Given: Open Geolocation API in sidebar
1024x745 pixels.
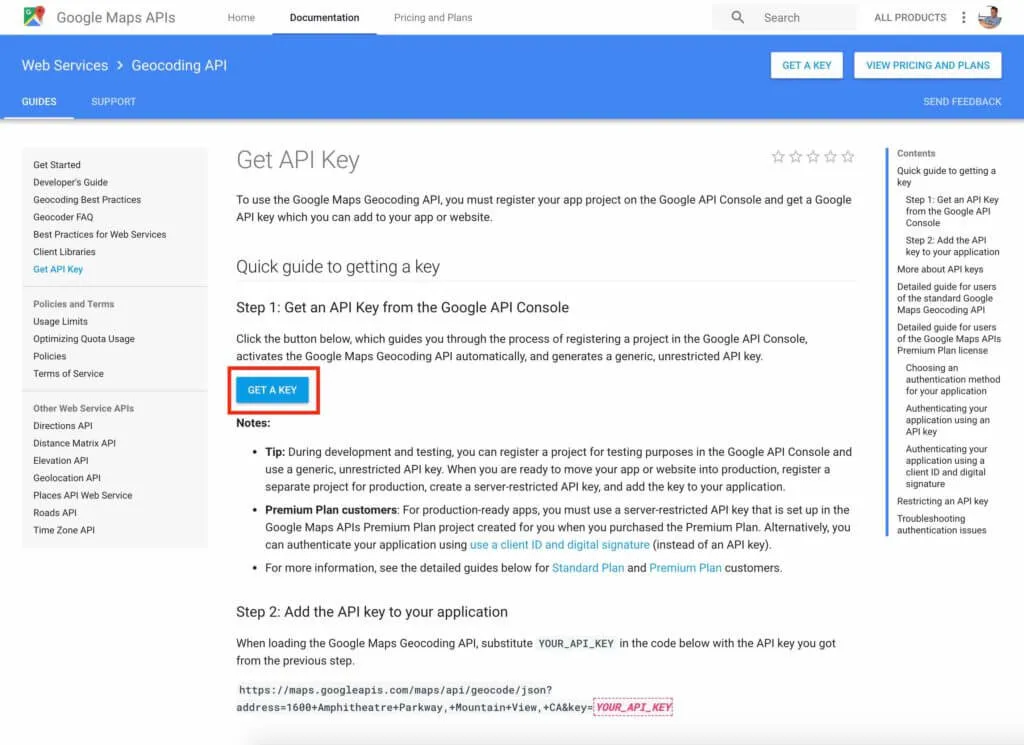Looking at the screenshot, I should tap(67, 478).
